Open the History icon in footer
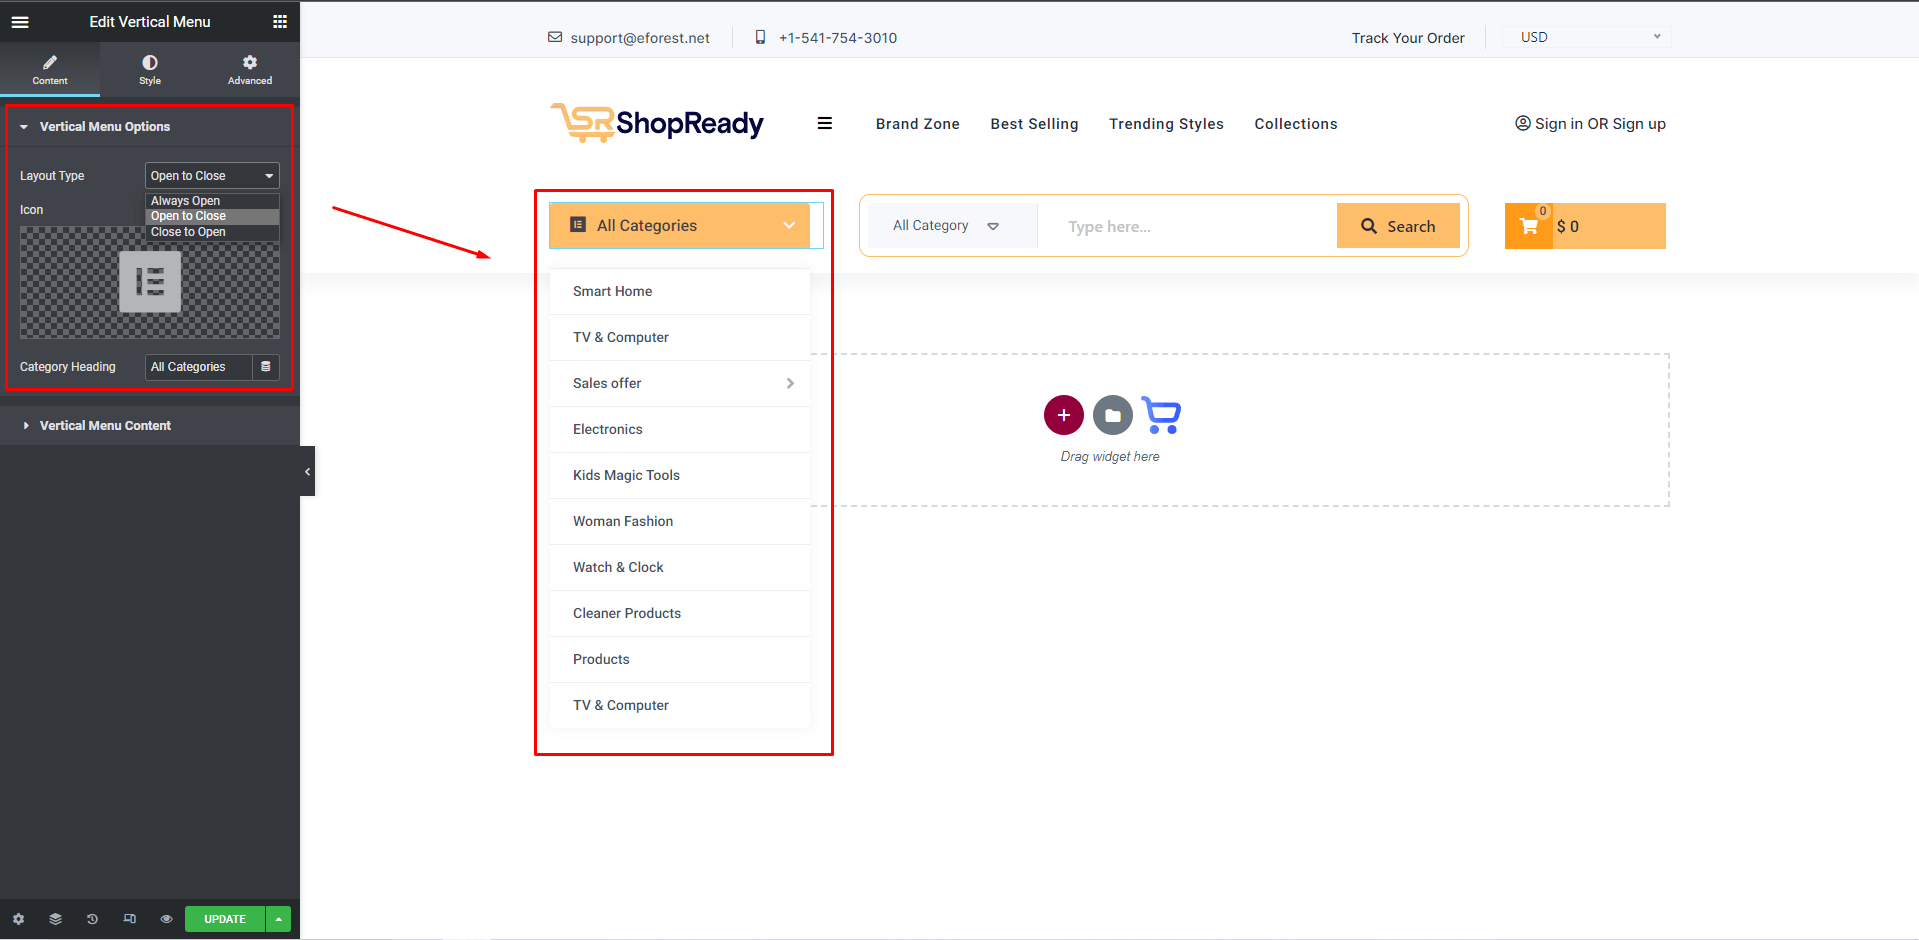1919x940 pixels. click(92, 919)
